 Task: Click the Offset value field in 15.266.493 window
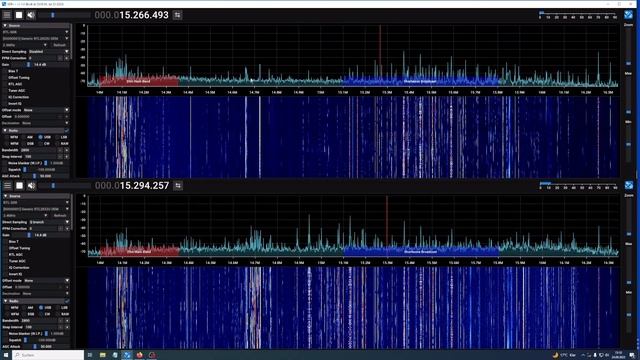36,116
